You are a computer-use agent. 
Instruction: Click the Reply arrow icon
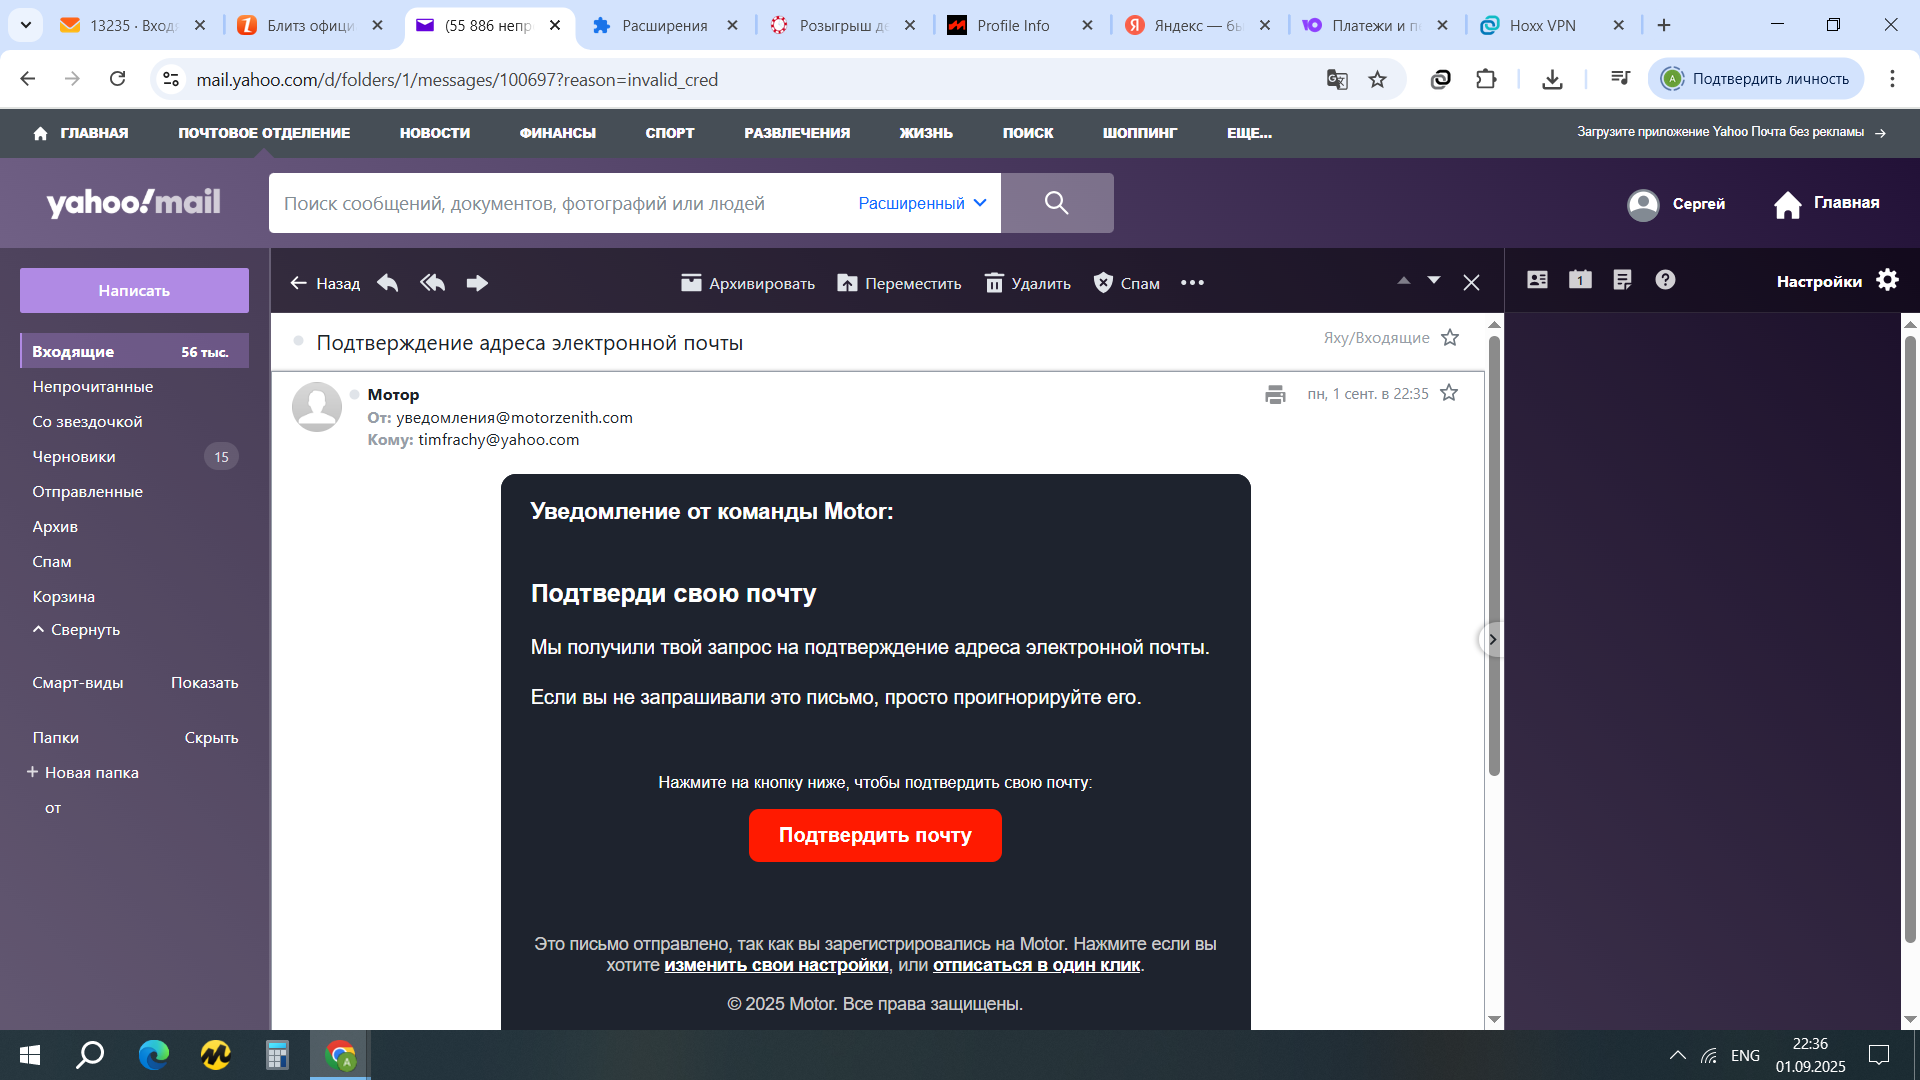(x=388, y=283)
